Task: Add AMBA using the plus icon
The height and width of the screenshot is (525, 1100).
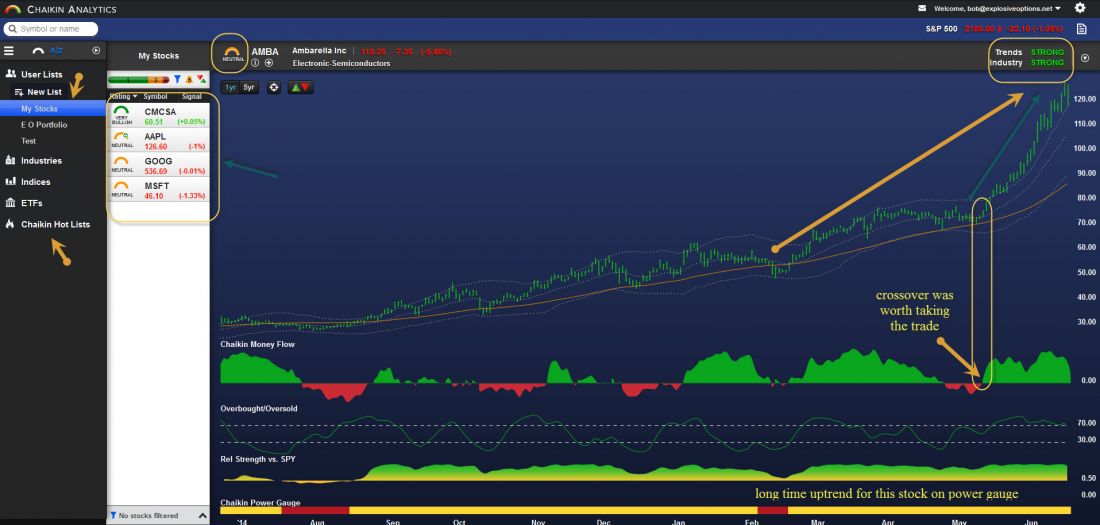Action: [268, 63]
